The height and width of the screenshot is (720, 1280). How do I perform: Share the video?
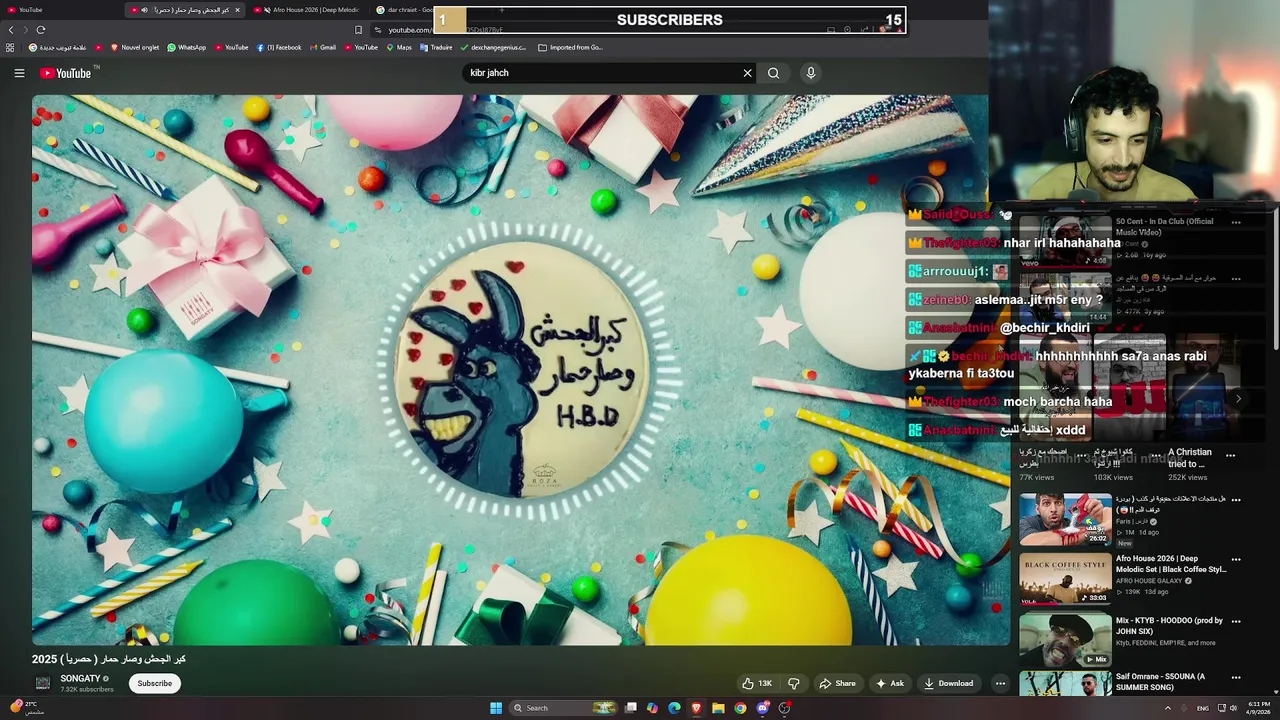point(837,683)
